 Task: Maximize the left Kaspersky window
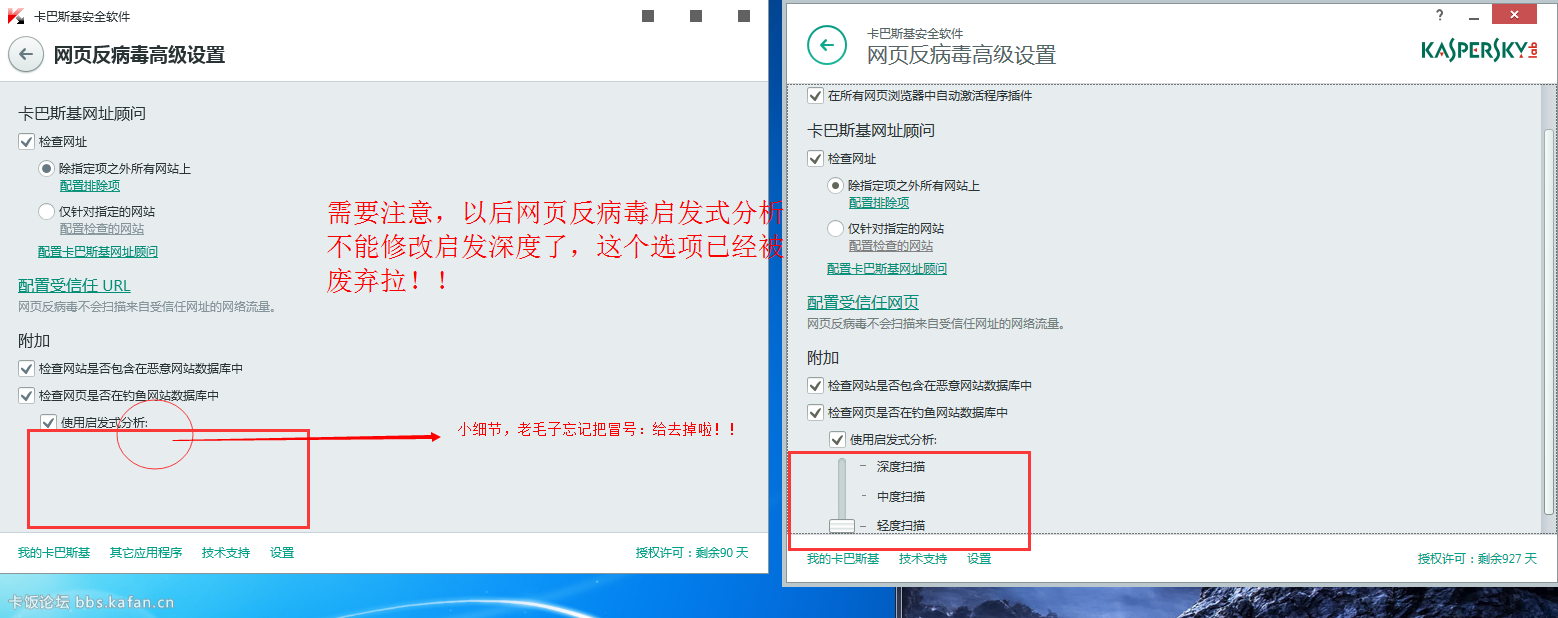coord(696,16)
